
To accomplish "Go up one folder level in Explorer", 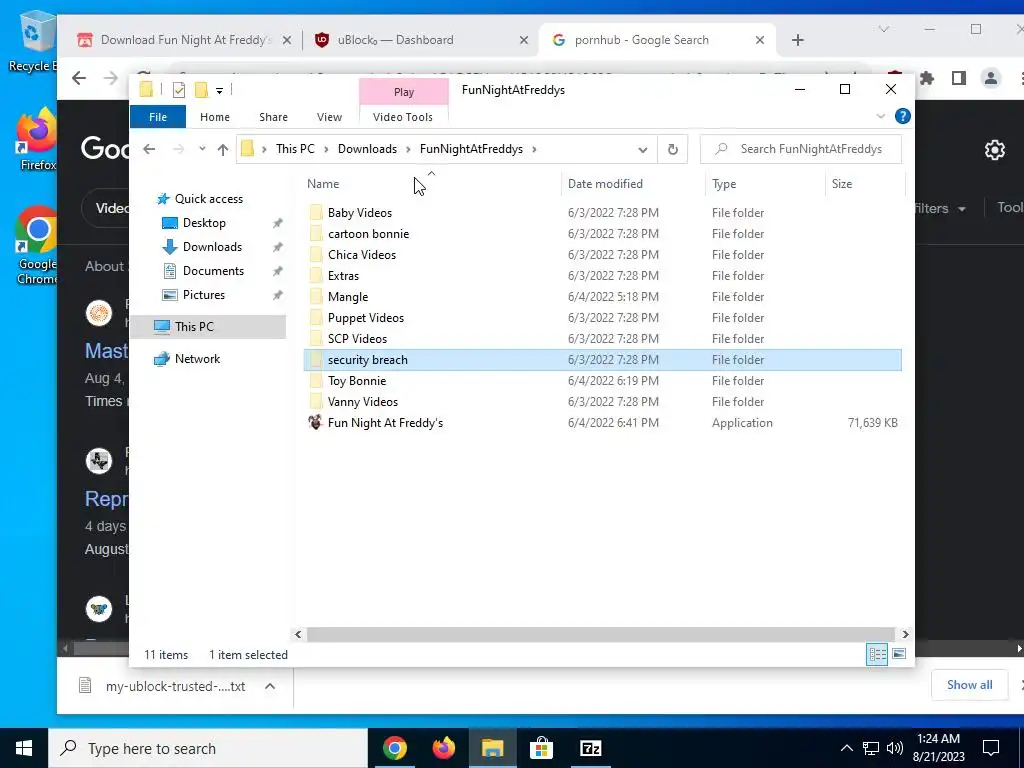I will click(223, 150).
